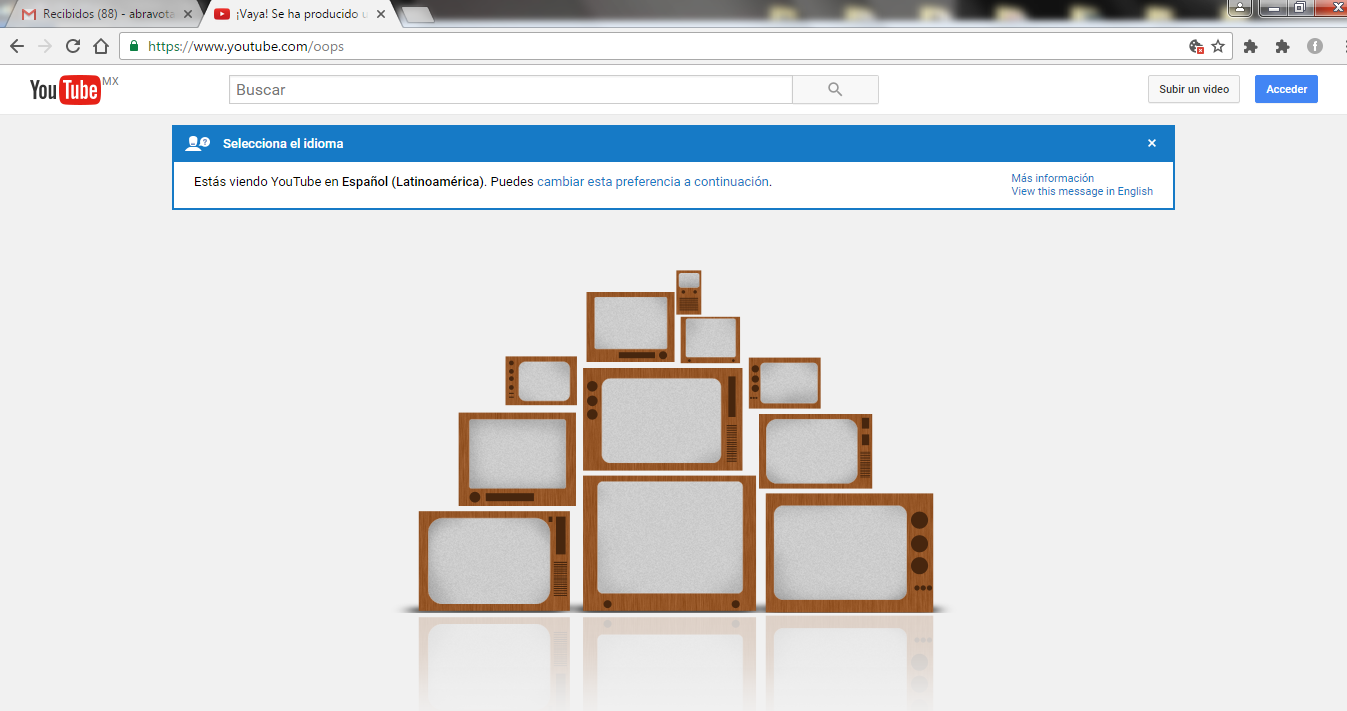Image resolution: width=1347 pixels, height=711 pixels.
Task: Focus the Buscar search field
Action: [510, 89]
